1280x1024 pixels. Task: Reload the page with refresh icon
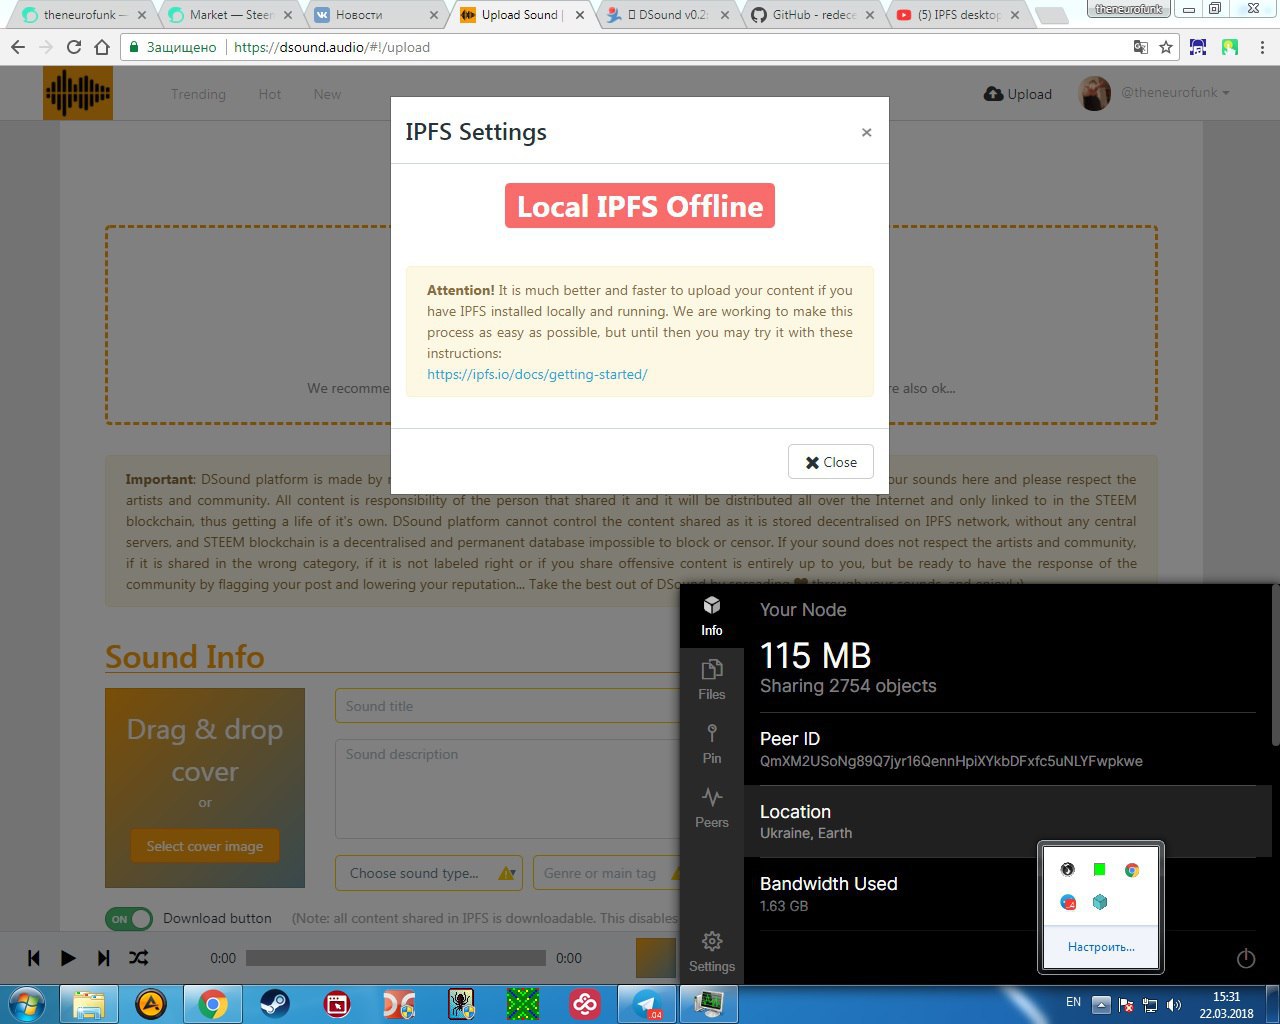tap(74, 47)
